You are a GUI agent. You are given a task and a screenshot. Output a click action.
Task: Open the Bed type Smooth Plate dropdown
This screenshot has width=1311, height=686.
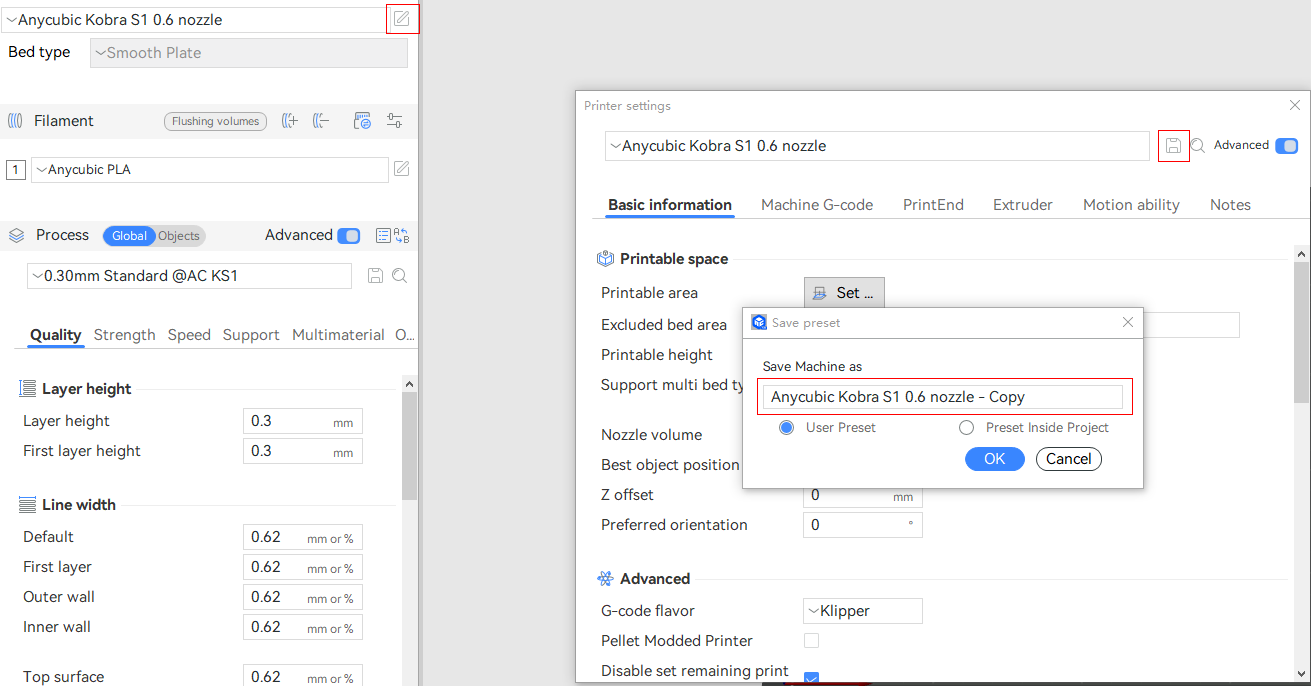[x=249, y=53]
